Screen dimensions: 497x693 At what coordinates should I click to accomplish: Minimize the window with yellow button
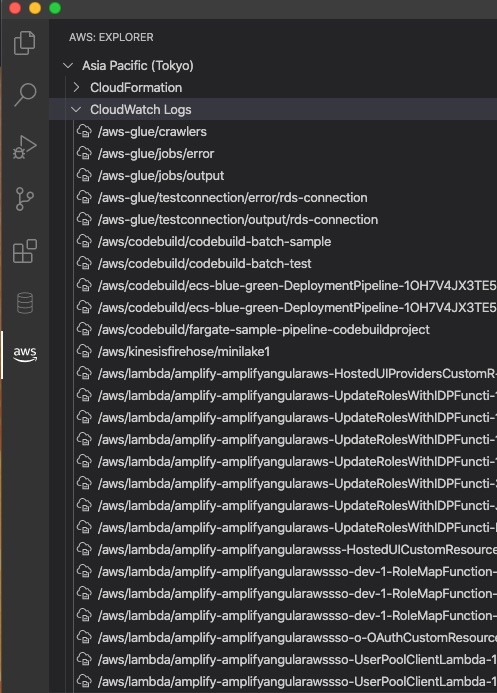tap(35, 8)
